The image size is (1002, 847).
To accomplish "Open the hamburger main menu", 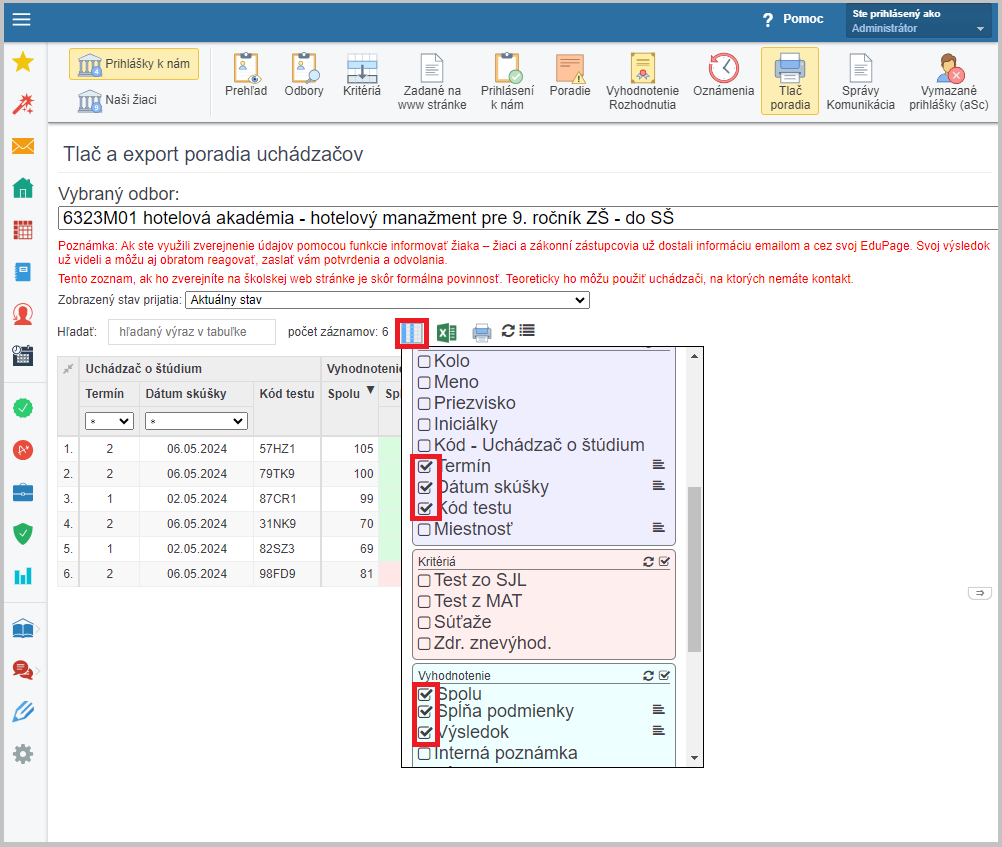I will pos(22,19).
